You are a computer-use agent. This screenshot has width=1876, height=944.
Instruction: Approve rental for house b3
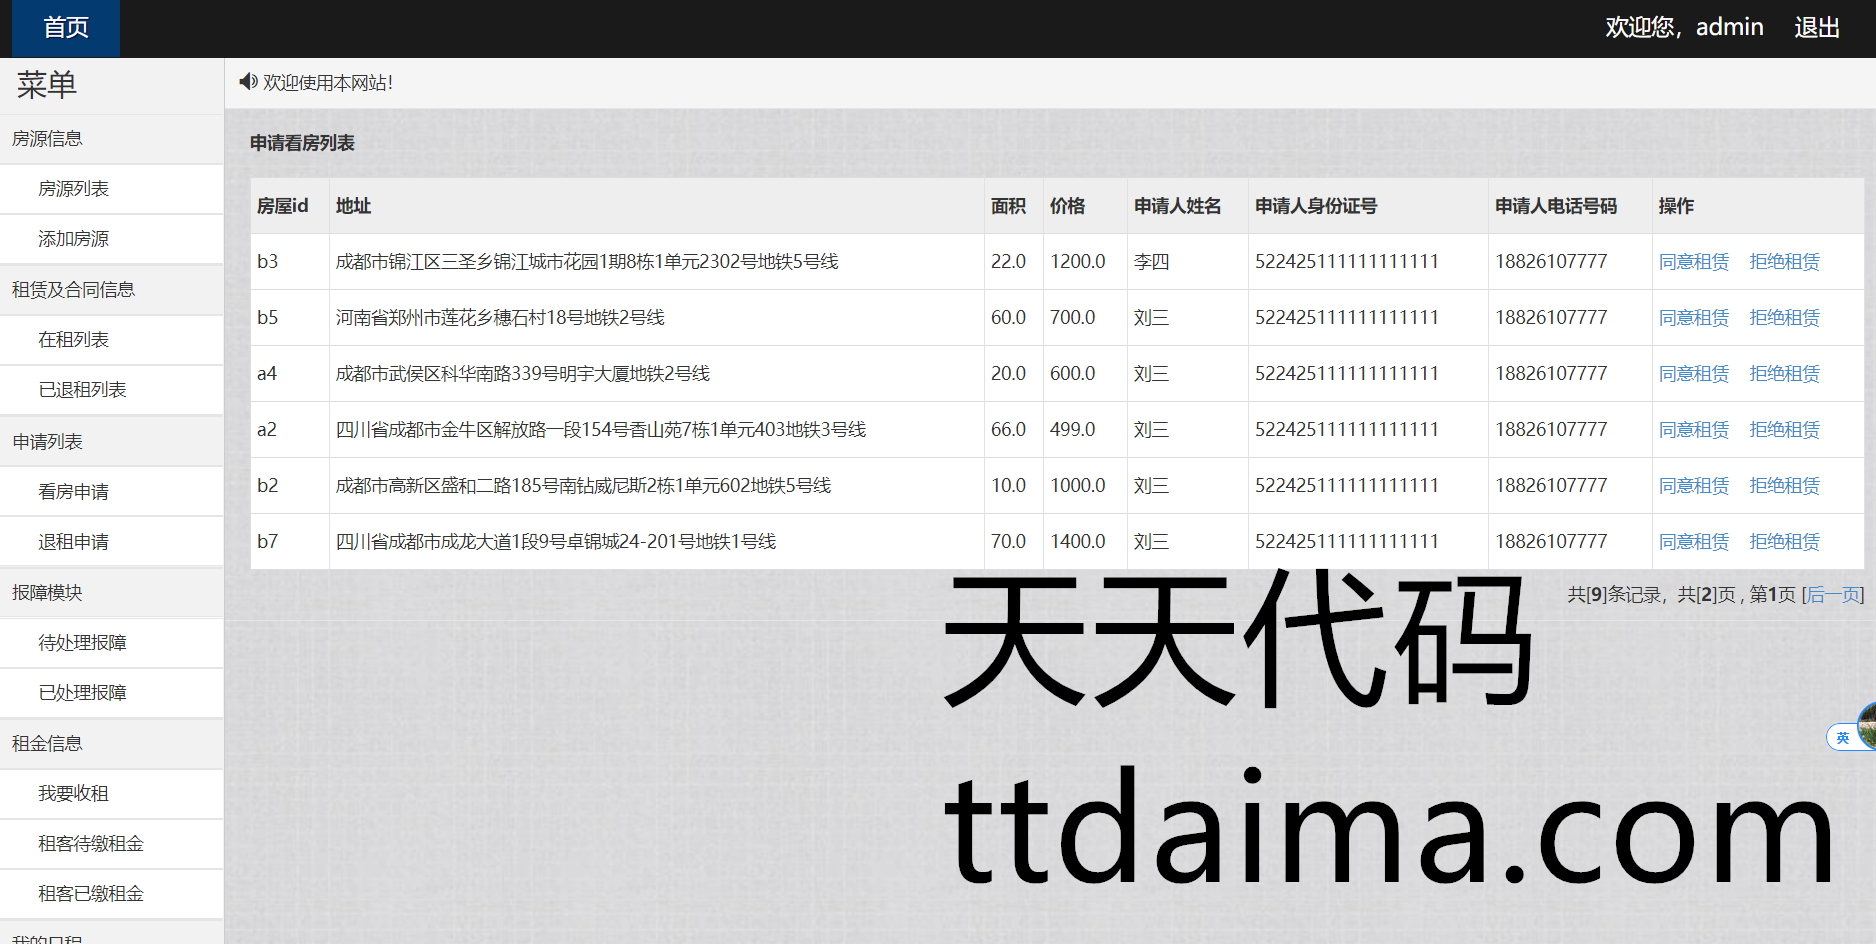coord(1693,262)
